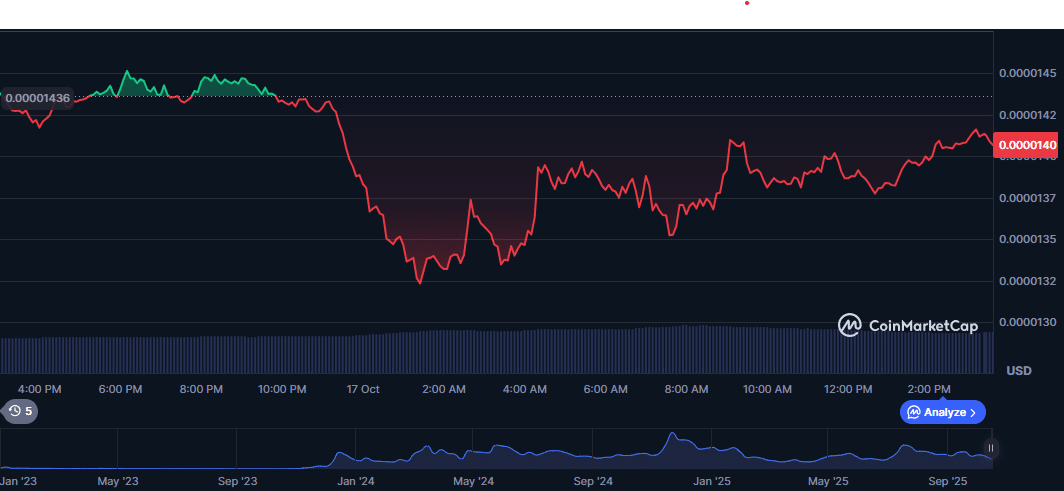Click the 0.00001436 opening price label

coord(38,98)
